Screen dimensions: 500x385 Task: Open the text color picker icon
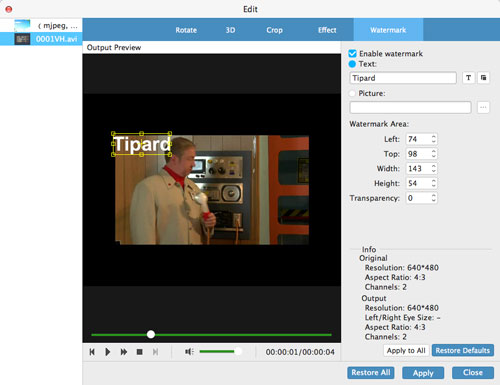[x=483, y=78]
